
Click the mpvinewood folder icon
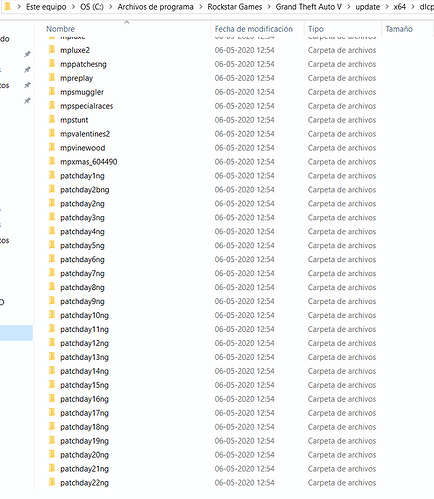(52, 147)
